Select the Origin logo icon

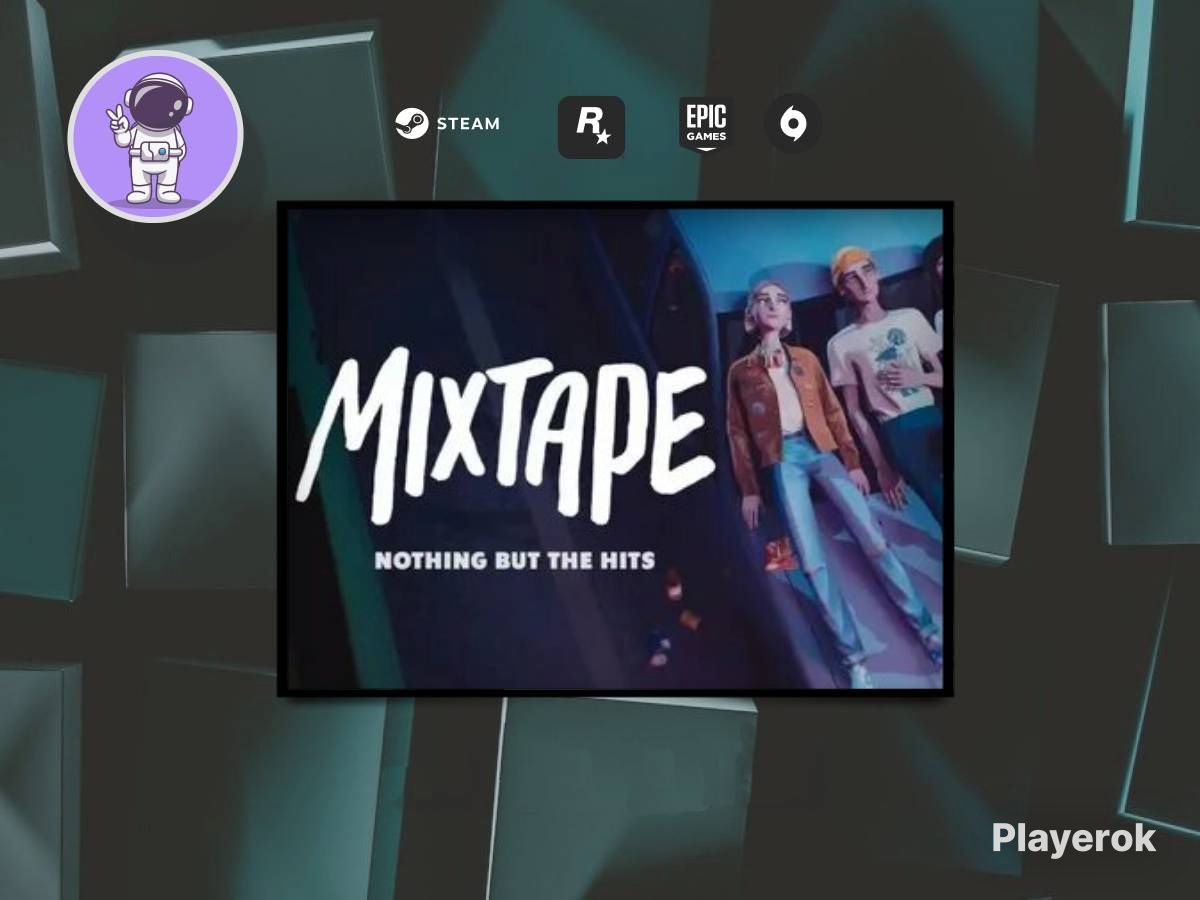pyautogui.click(x=793, y=124)
